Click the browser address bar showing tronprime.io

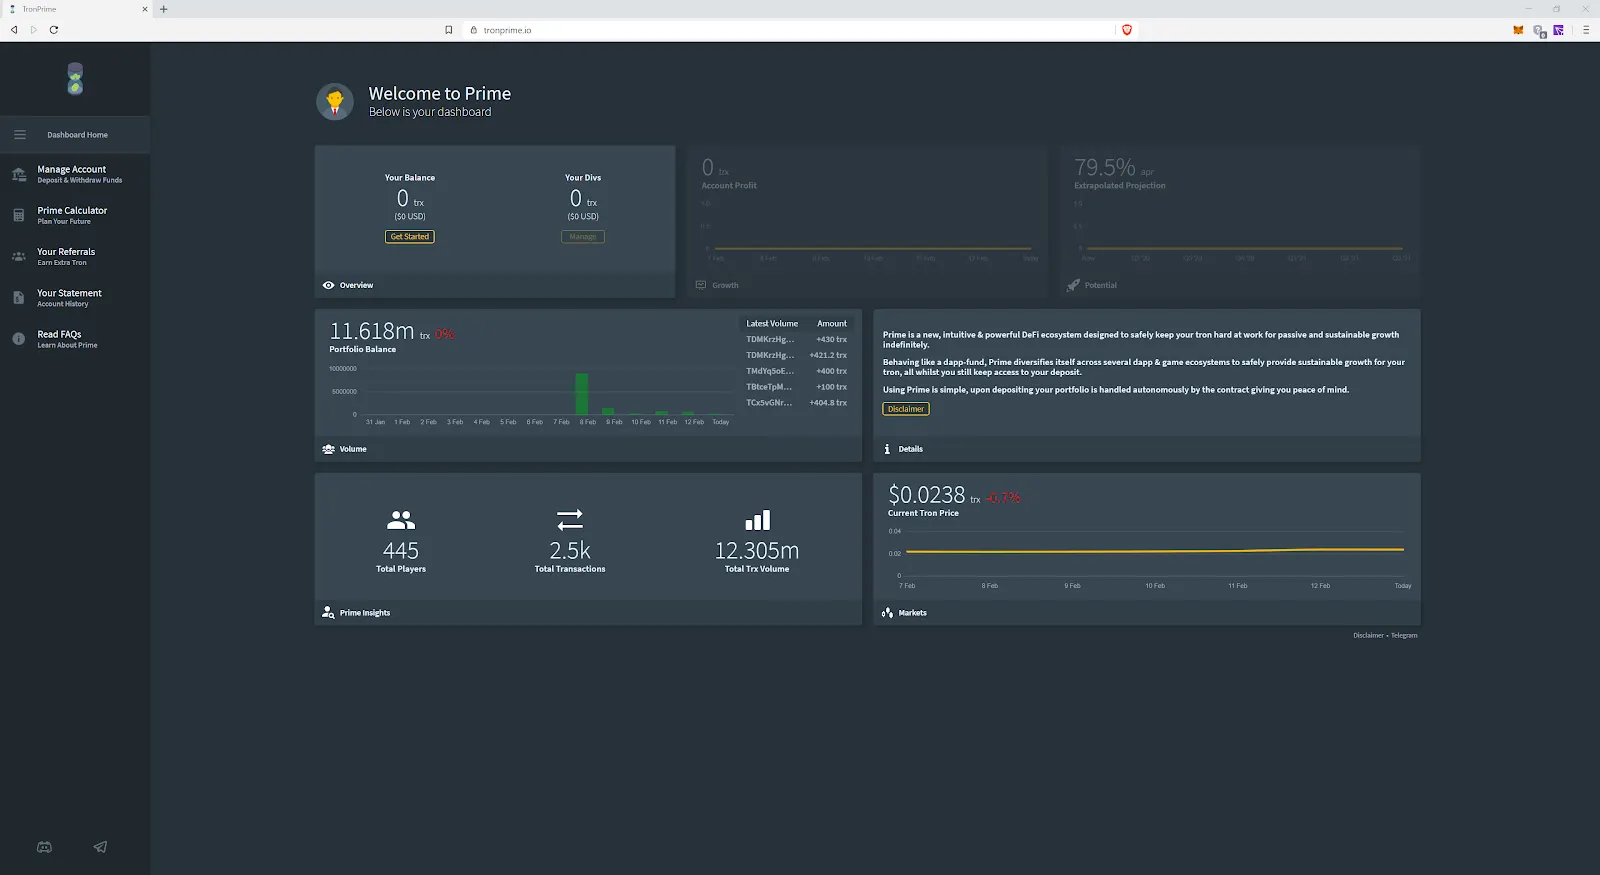click(790, 30)
